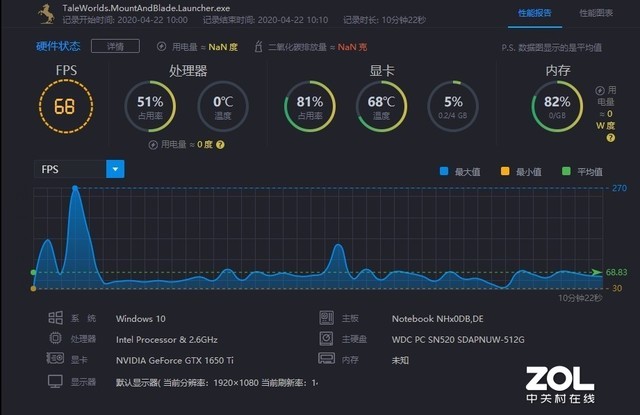Click the 10分钟22秒 label under the chart
This screenshot has height=415, width=640.
point(580,298)
